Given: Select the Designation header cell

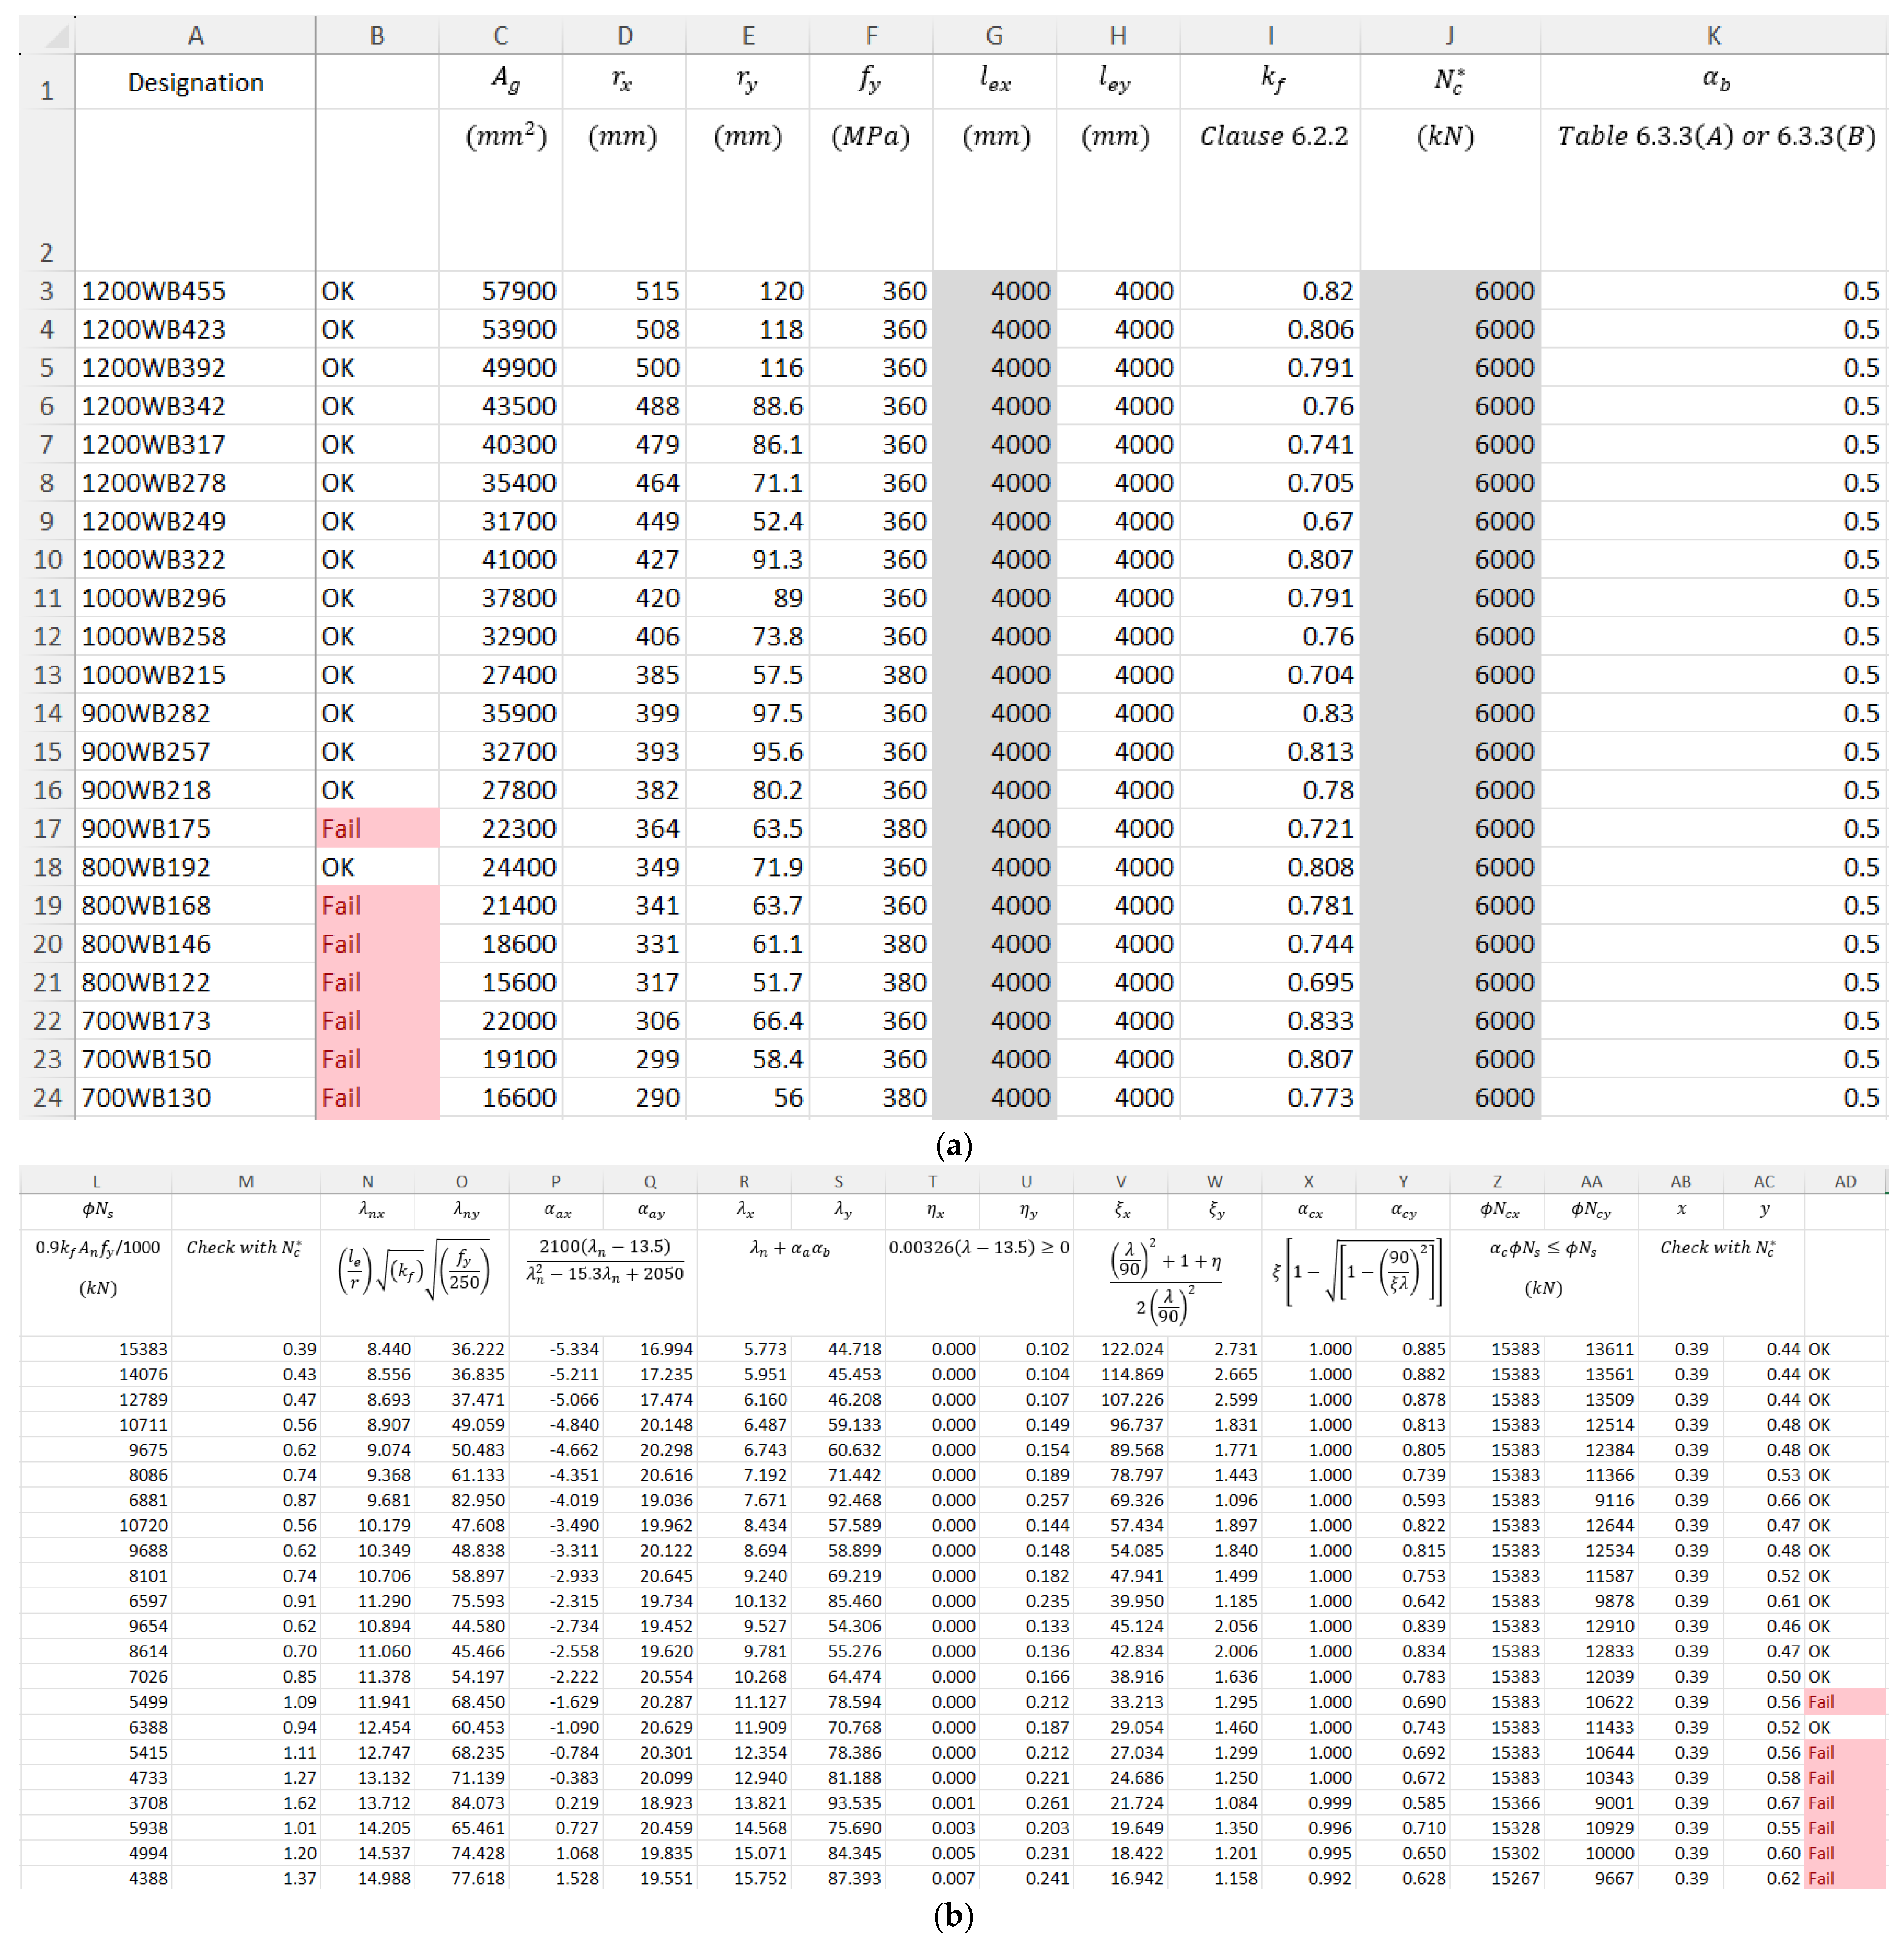Looking at the screenshot, I should coord(195,82).
